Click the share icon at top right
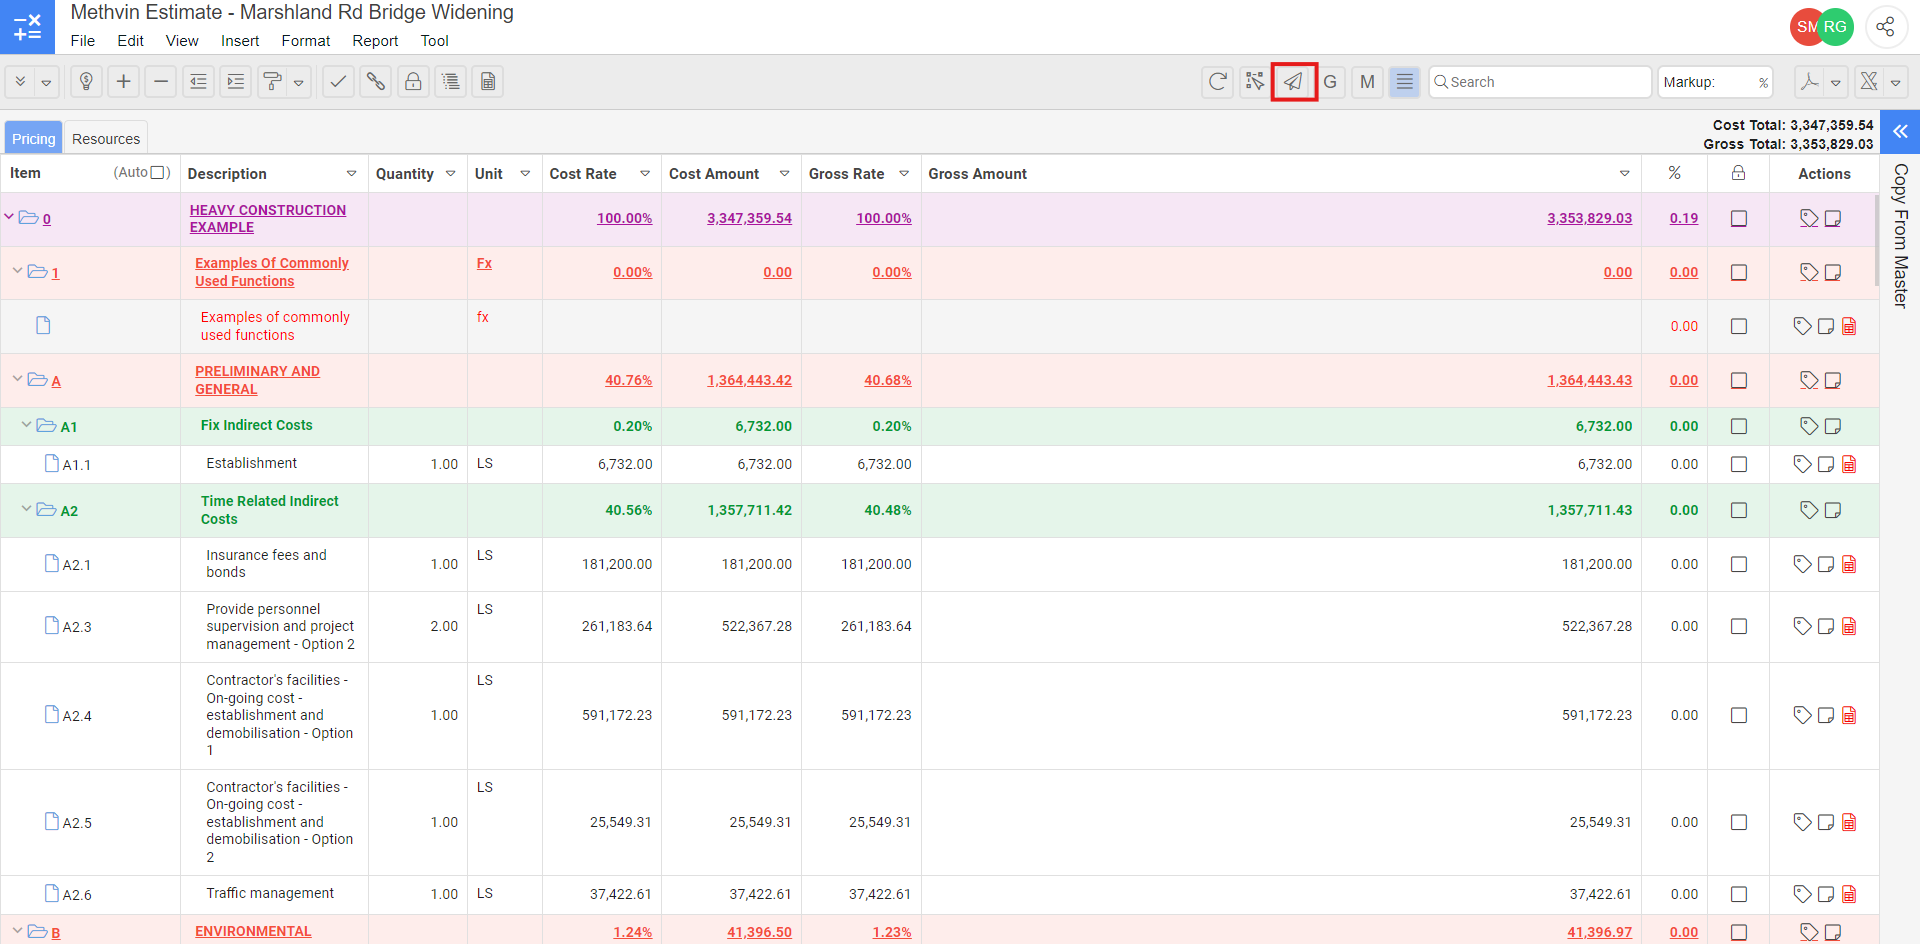Viewport: 1920px width, 944px height. tap(1885, 27)
